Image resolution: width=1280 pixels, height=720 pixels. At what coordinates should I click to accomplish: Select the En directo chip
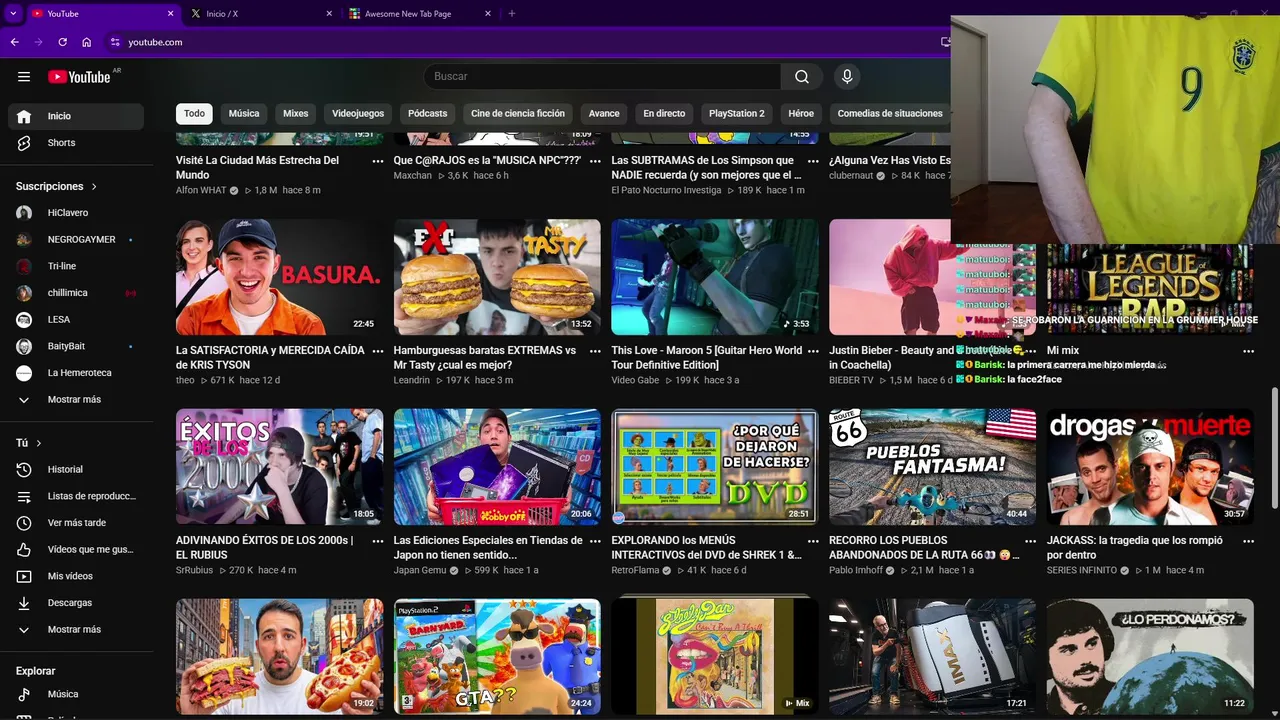point(664,113)
